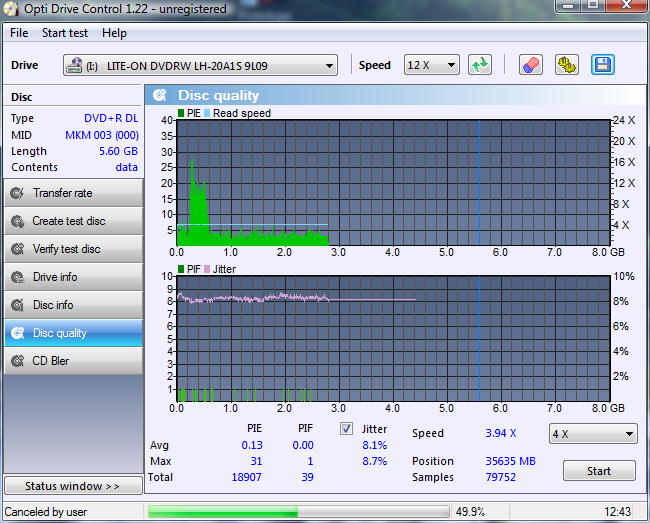The width and height of the screenshot is (650, 523).
Task: Click the Length value 5.60 GB
Action: point(118,151)
